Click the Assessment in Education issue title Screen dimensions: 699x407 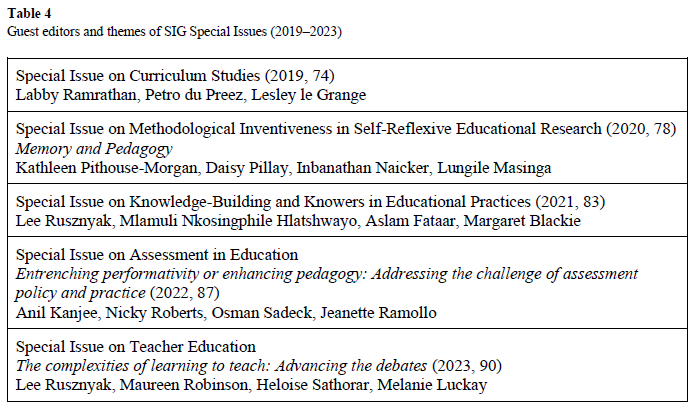pyautogui.click(x=156, y=256)
